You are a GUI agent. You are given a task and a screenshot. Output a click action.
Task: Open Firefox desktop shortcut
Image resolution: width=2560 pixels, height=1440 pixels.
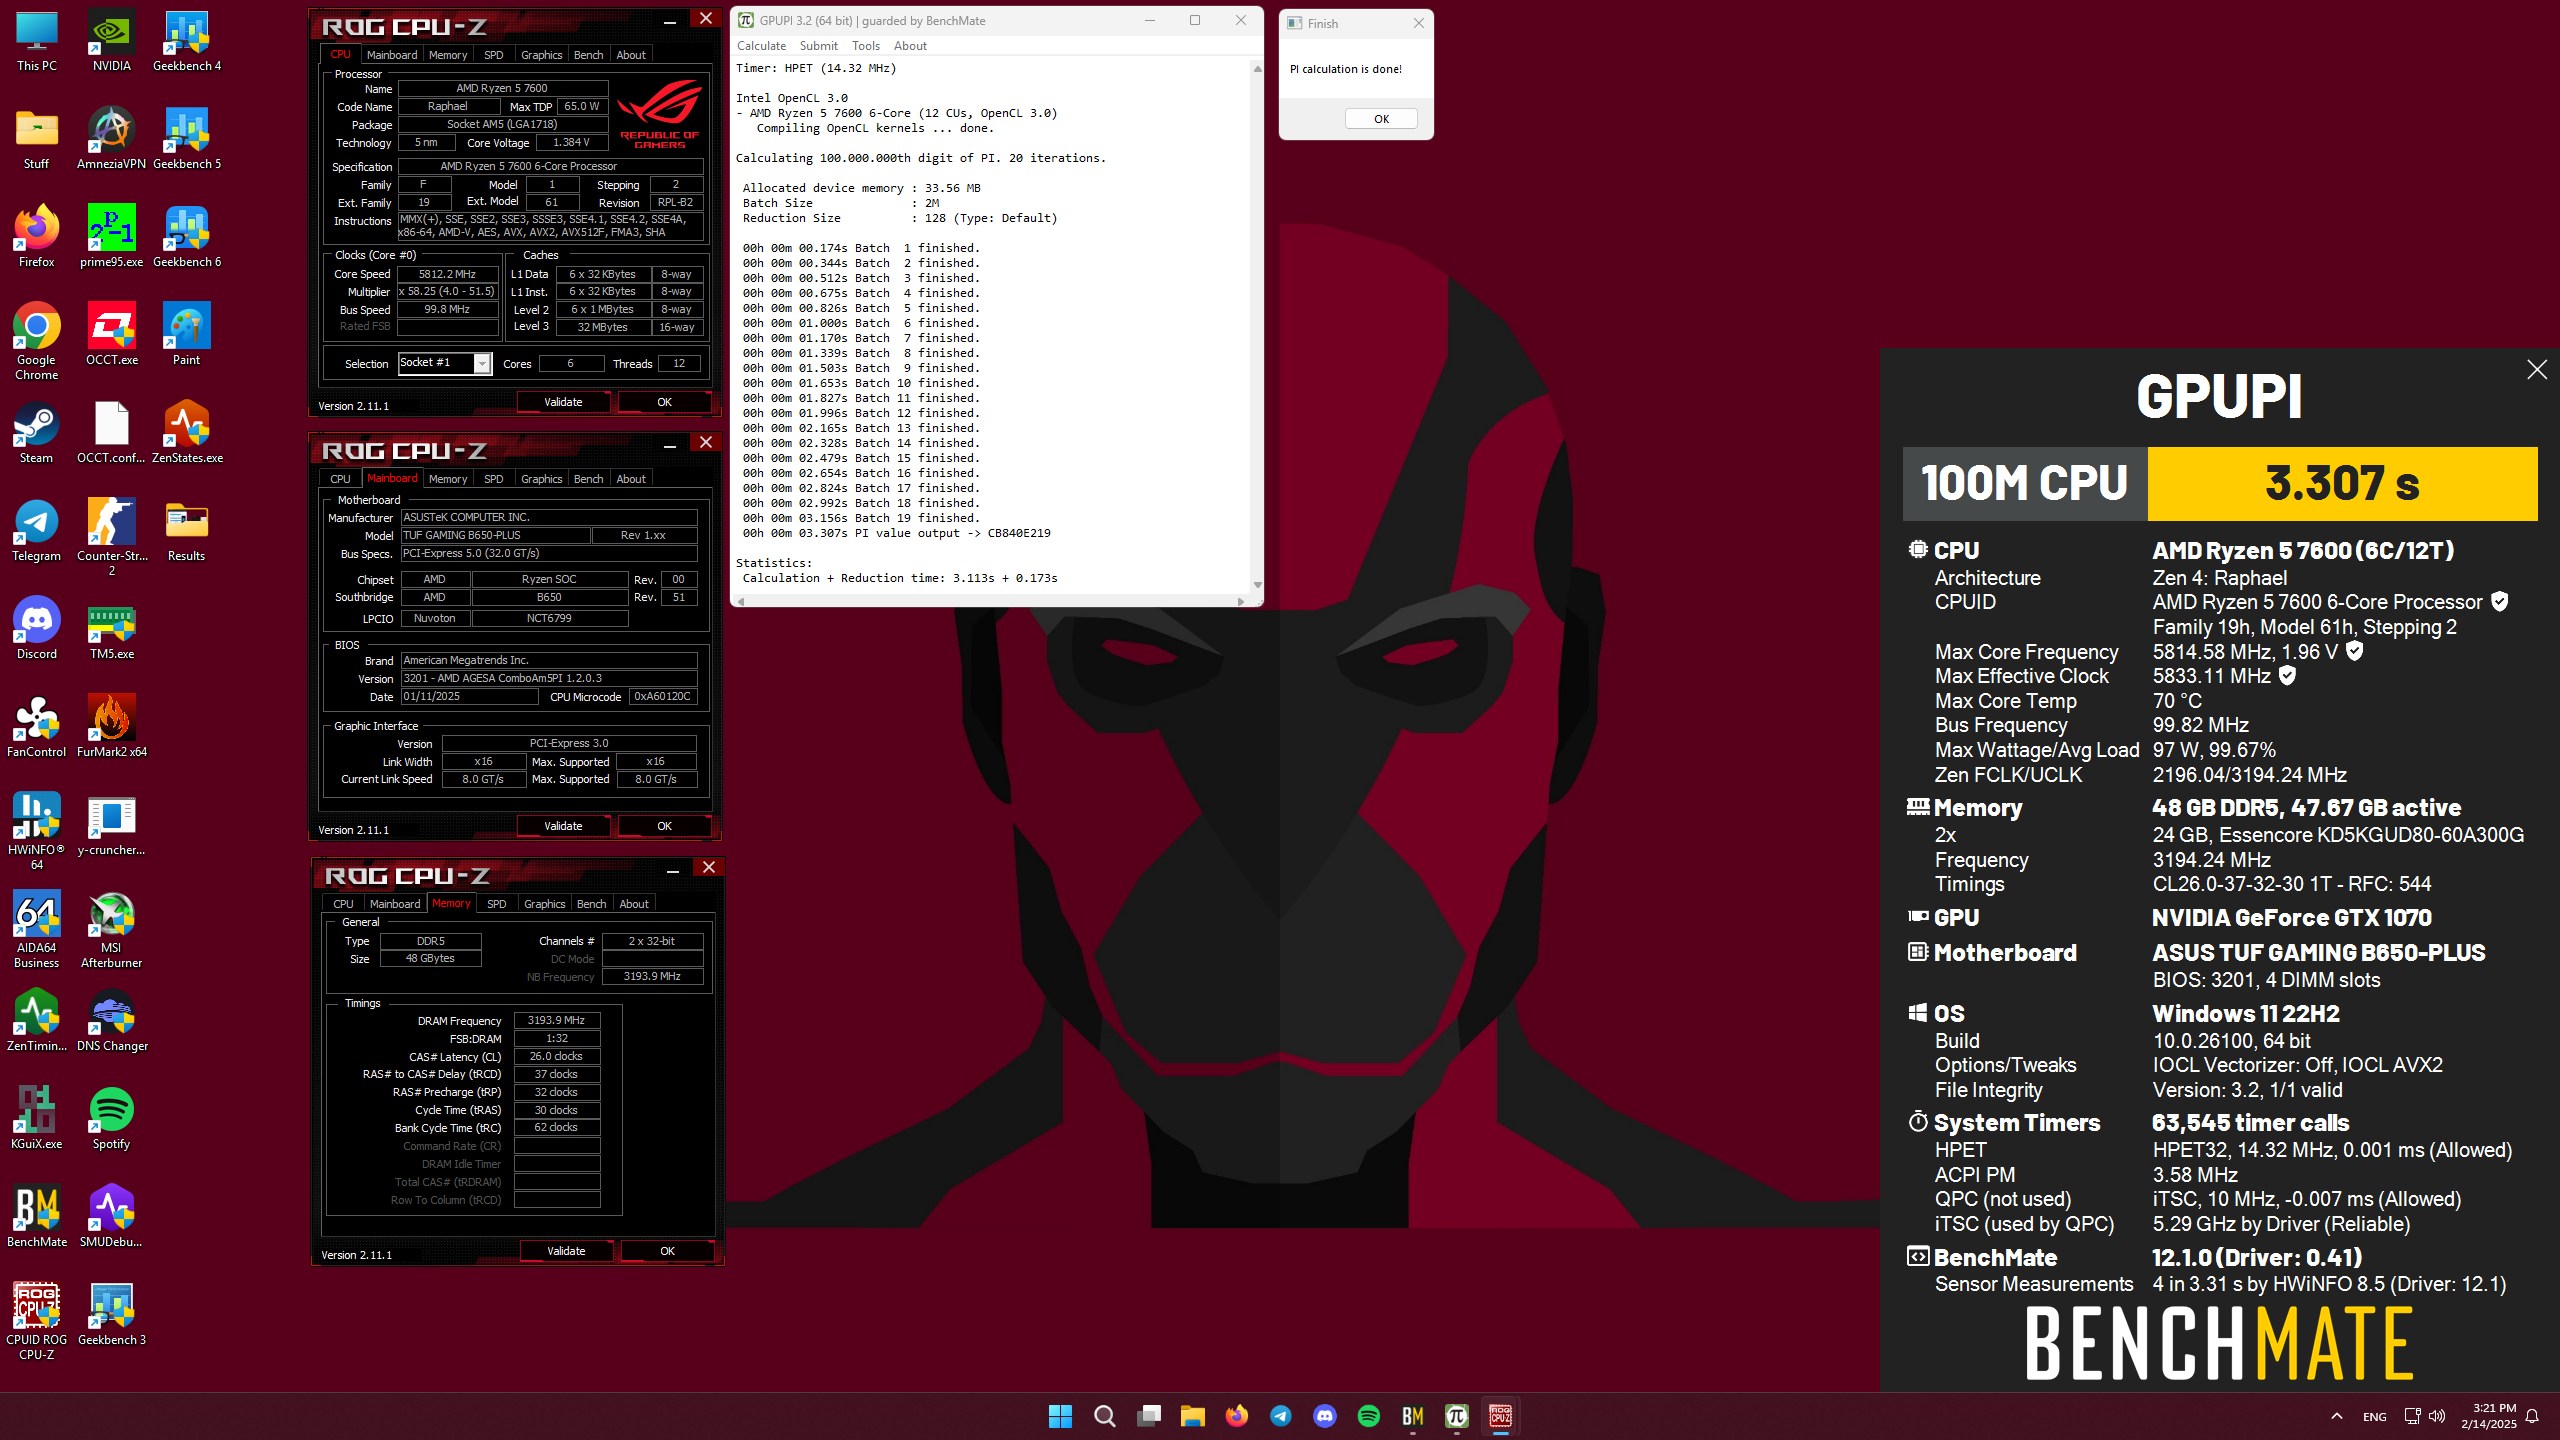pyautogui.click(x=37, y=237)
